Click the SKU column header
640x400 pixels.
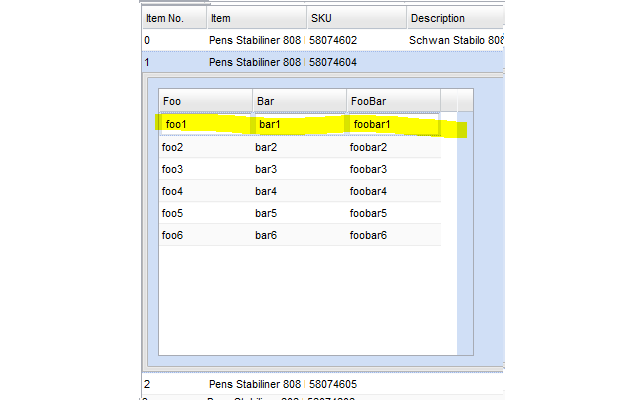[355, 18]
